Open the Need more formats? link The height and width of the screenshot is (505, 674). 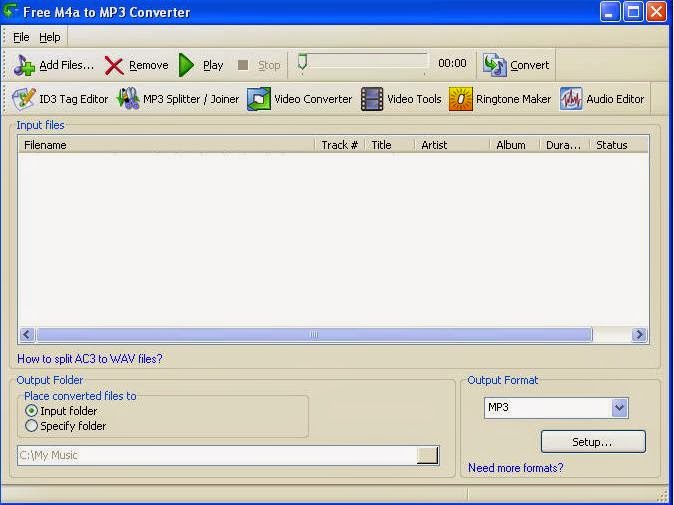point(515,468)
